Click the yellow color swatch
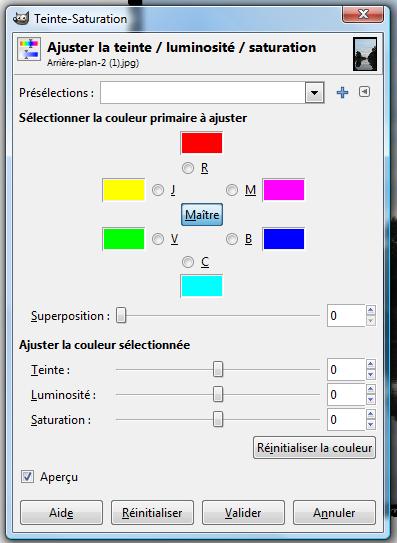The width and height of the screenshot is (397, 543). click(124, 190)
